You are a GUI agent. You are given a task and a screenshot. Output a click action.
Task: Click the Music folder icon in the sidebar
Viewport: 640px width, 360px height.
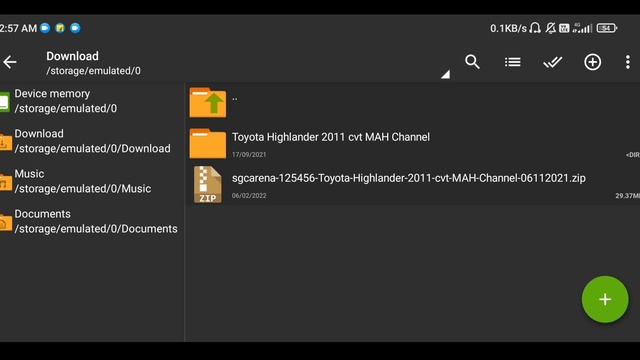[x=5, y=182]
